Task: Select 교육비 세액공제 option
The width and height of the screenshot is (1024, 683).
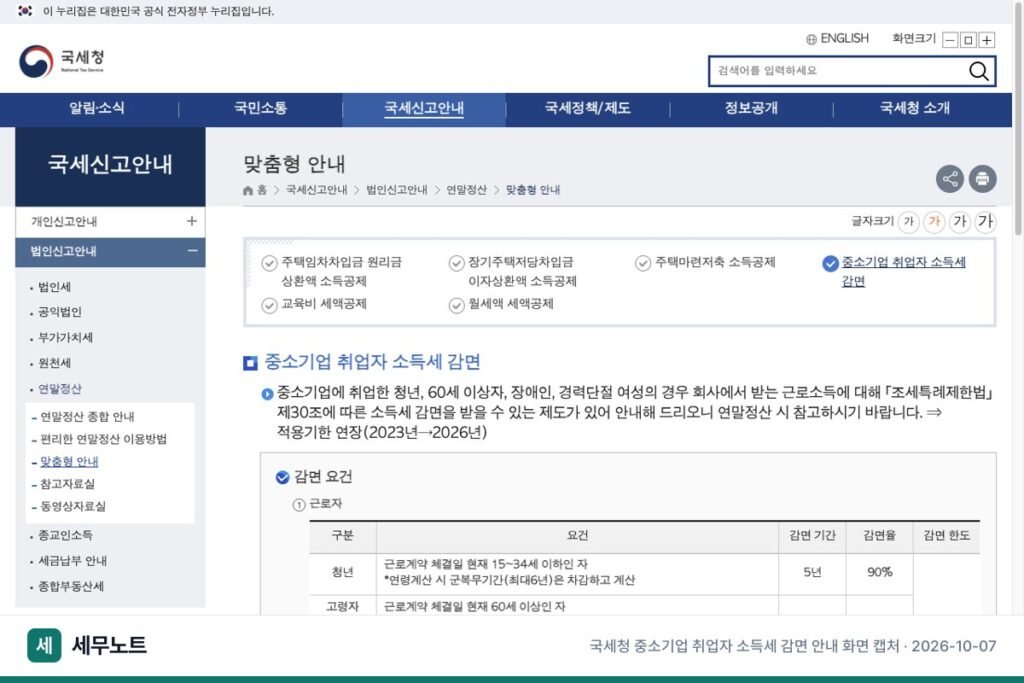Action: point(314,304)
